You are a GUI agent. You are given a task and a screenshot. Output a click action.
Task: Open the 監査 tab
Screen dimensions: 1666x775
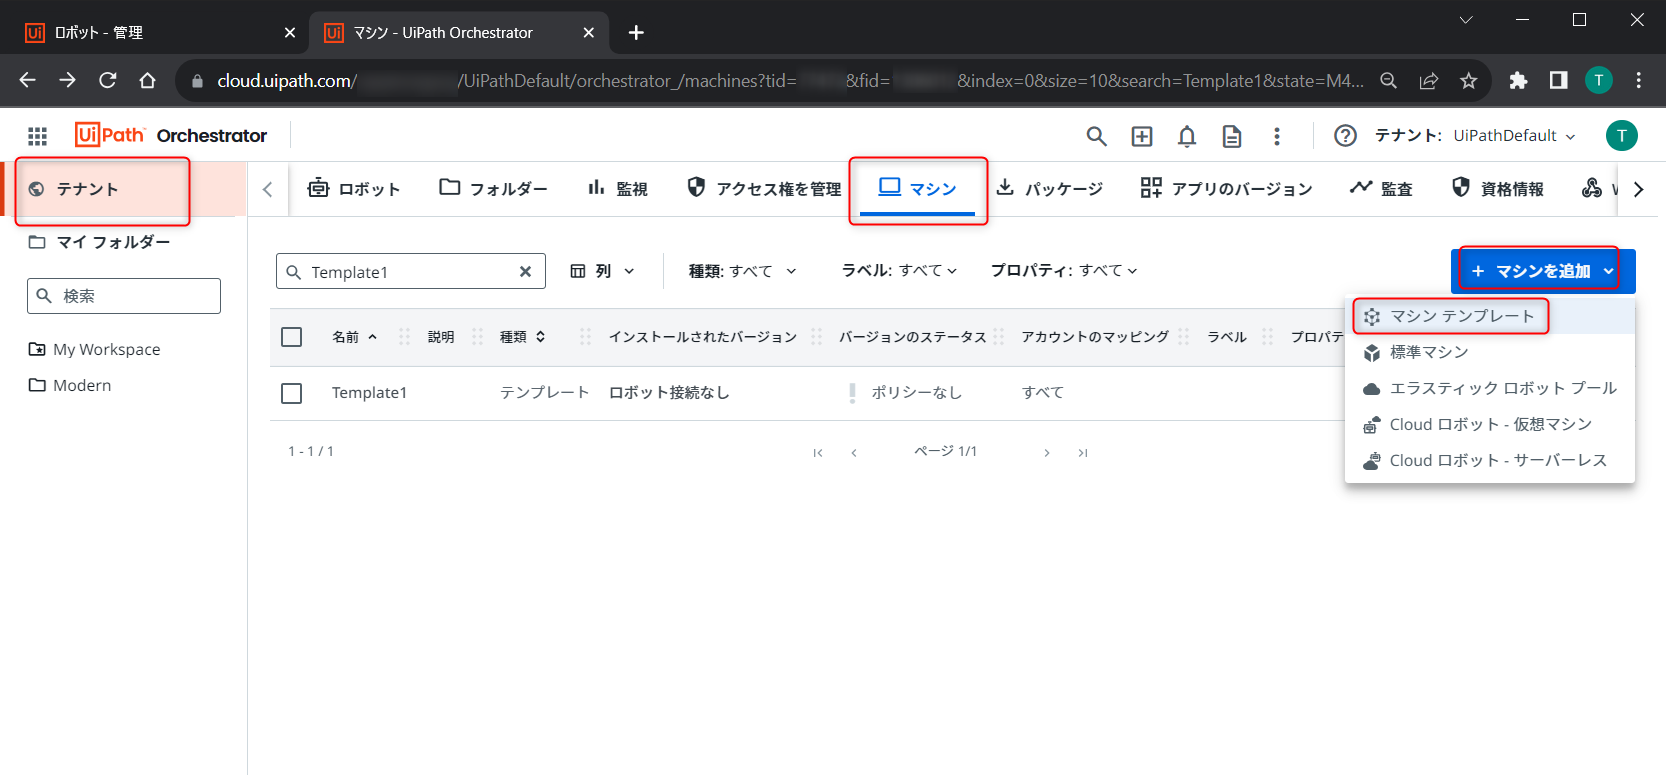coord(1381,188)
